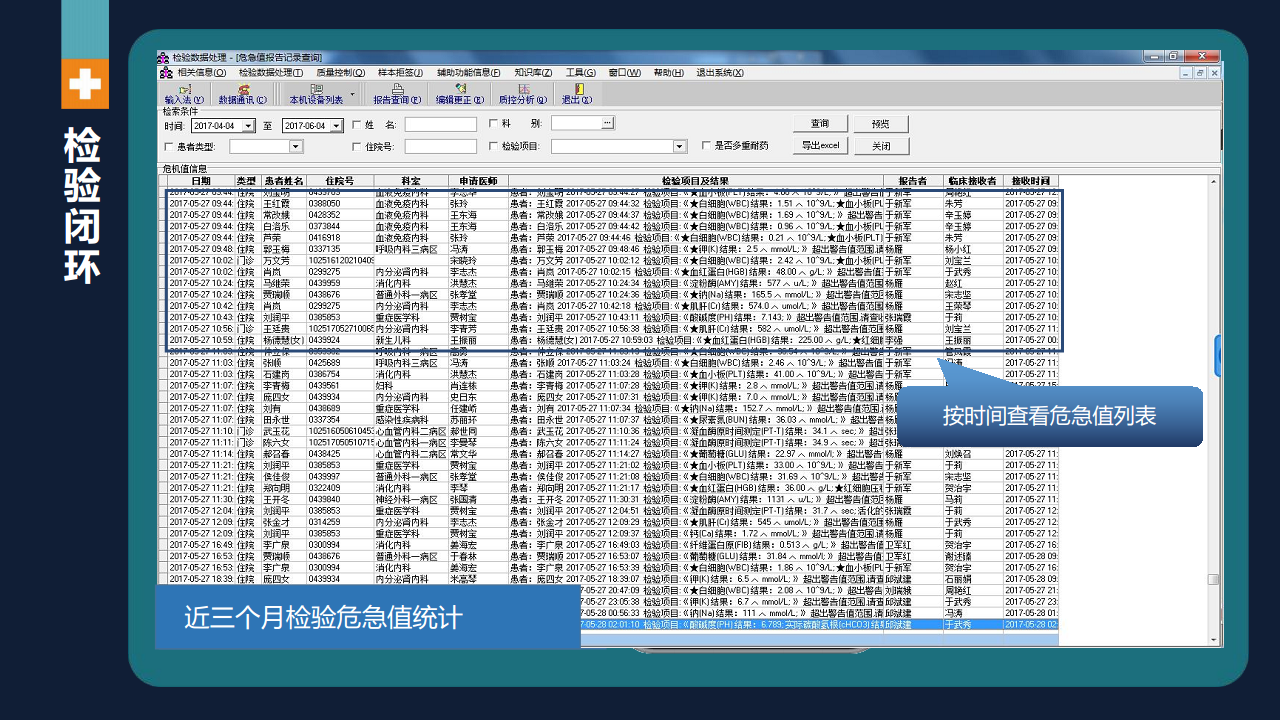Click the 本机设备列表 toolbar icon
This screenshot has height=720, width=1280.
pos(316,93)
